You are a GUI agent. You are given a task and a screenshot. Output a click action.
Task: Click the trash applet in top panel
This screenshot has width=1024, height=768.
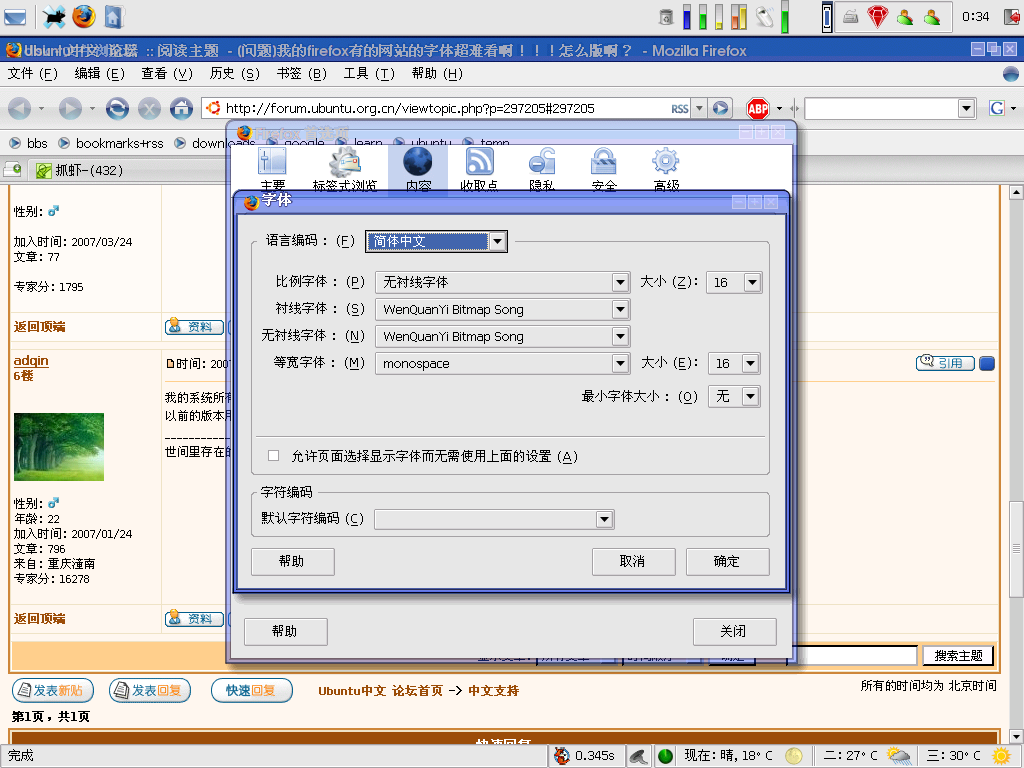666,16
